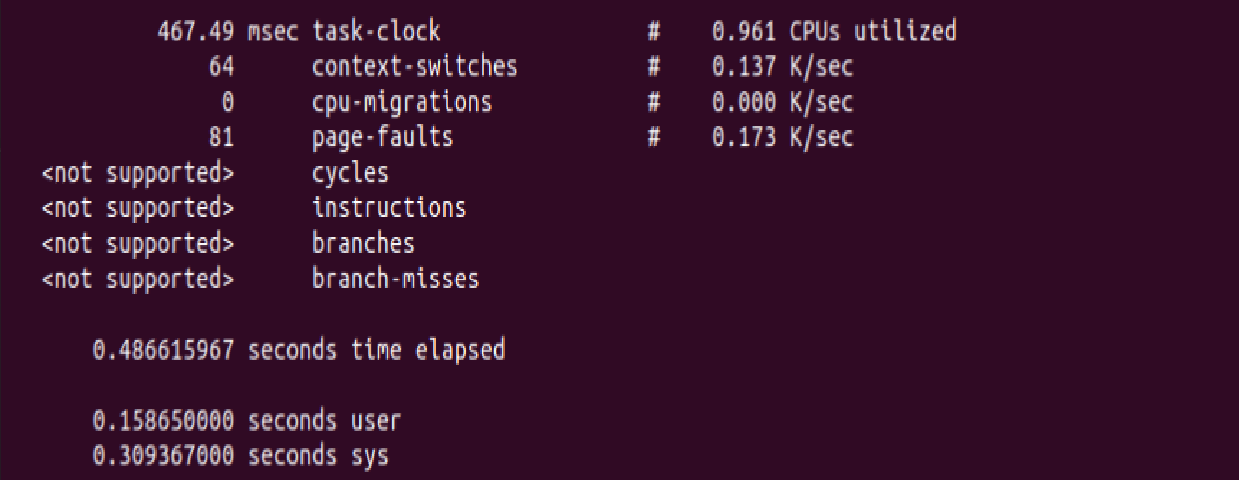The width and height of the screenshot is (1240, 481).
Task: Click the not supported text beside cycles
Action: [138, 173]
